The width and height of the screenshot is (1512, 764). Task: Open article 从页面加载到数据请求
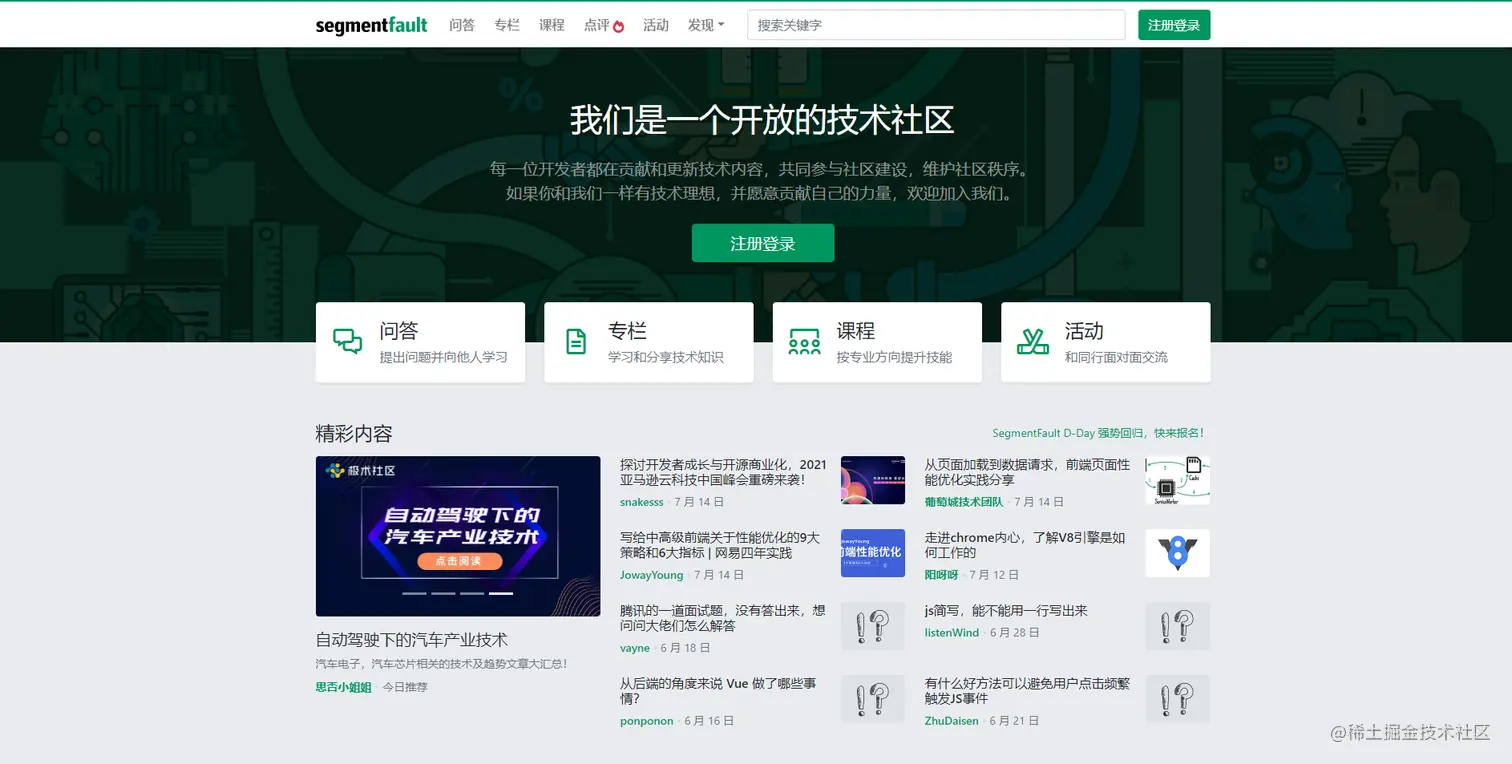point(1028,472)
